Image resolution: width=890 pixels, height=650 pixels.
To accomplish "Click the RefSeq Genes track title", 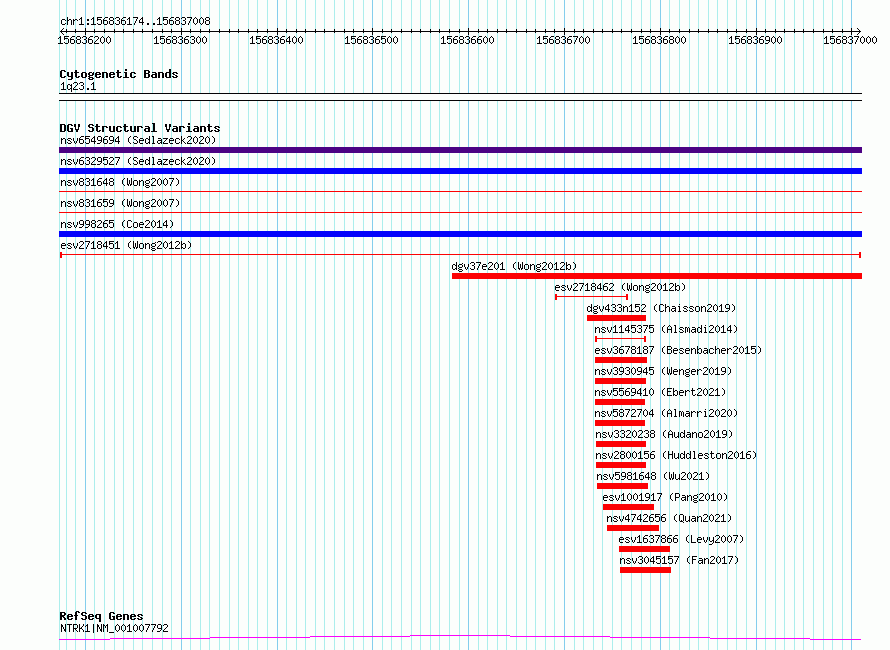I will [x=101, y=616].
